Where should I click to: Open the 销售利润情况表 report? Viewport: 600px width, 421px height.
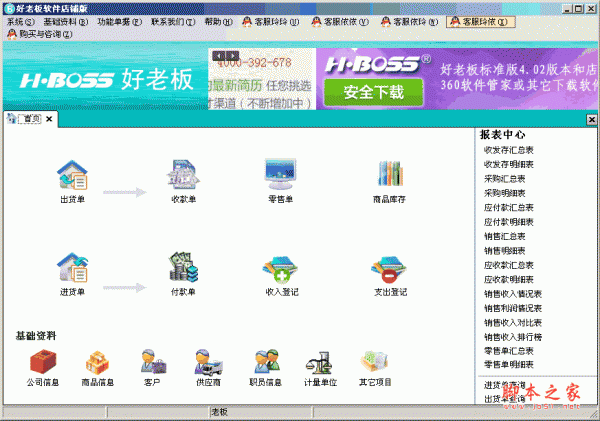pos(513,308)
